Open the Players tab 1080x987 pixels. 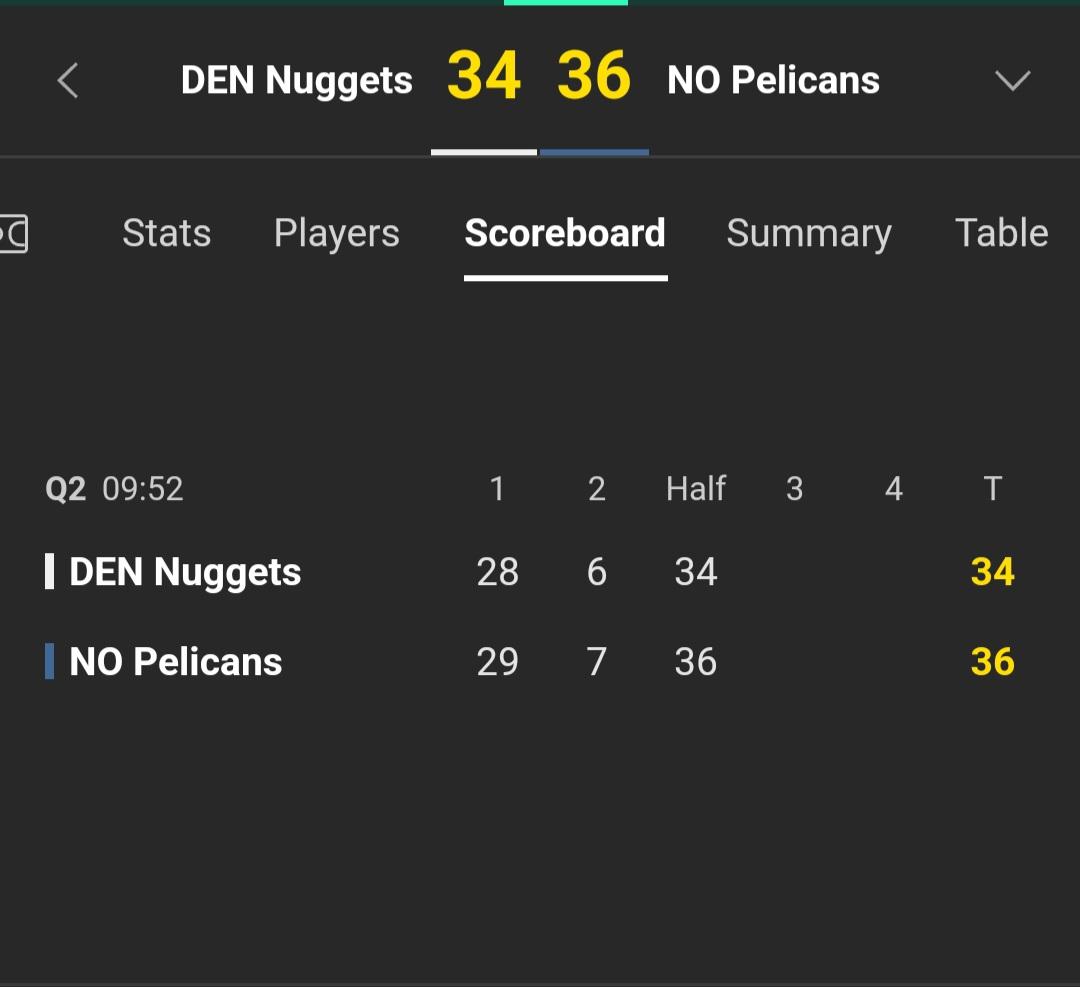point(337,233)
